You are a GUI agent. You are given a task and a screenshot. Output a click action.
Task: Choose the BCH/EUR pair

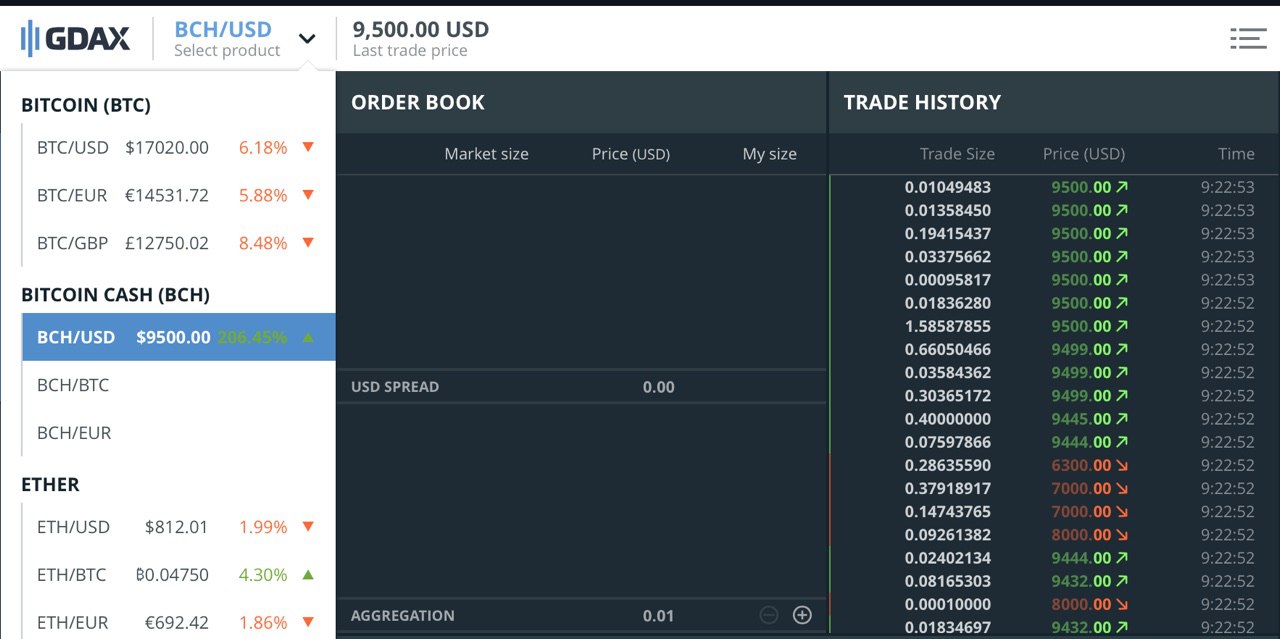pyautogui.click(x=179, y=433)
